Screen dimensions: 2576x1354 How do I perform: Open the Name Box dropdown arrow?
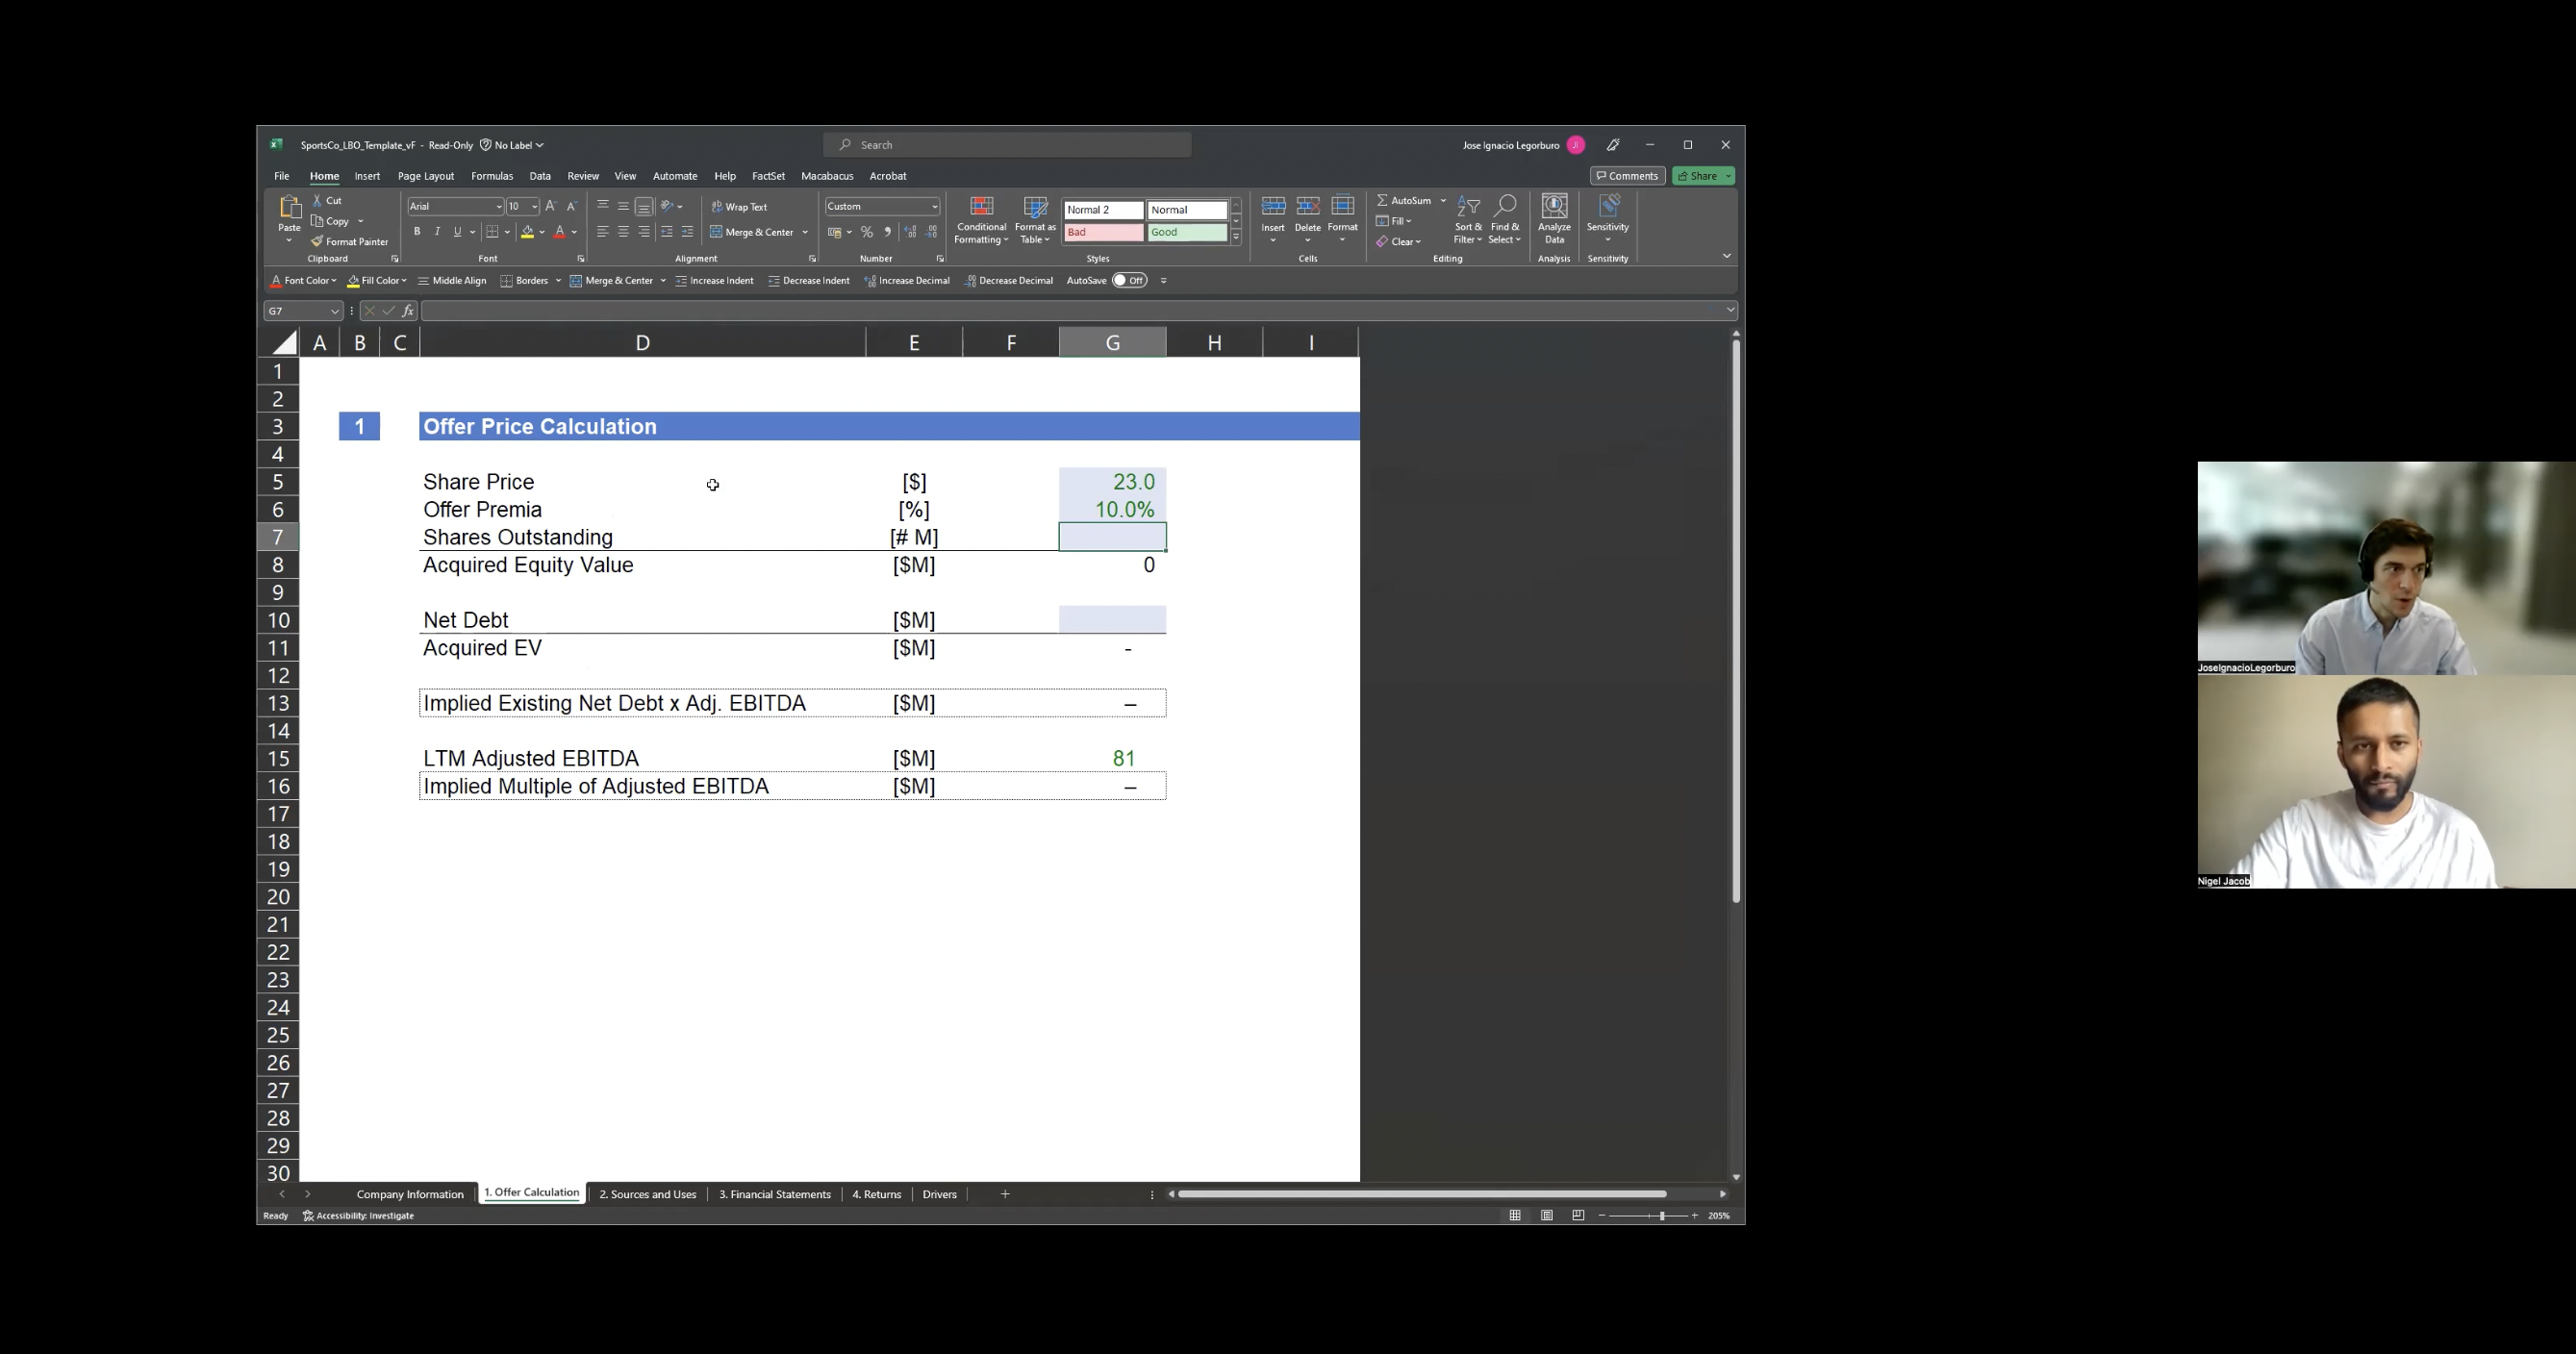click(x=335, y=311)
